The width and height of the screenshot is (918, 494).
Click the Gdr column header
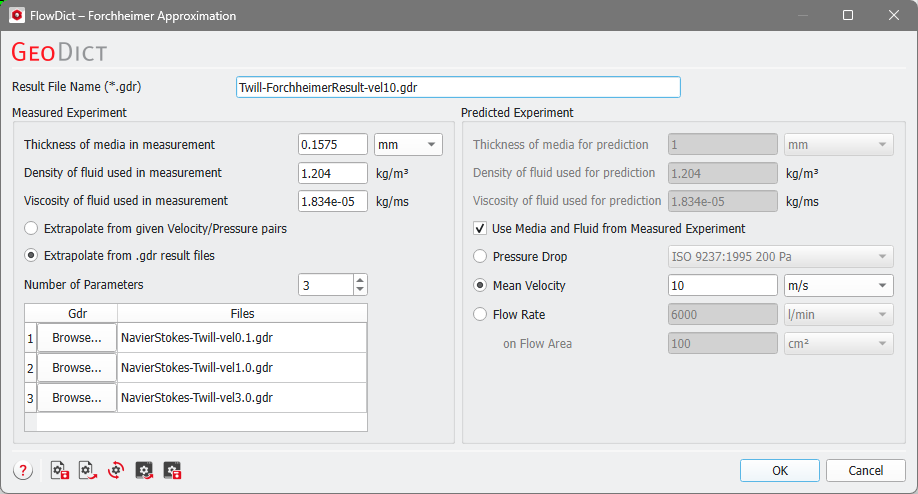[77, 313]
